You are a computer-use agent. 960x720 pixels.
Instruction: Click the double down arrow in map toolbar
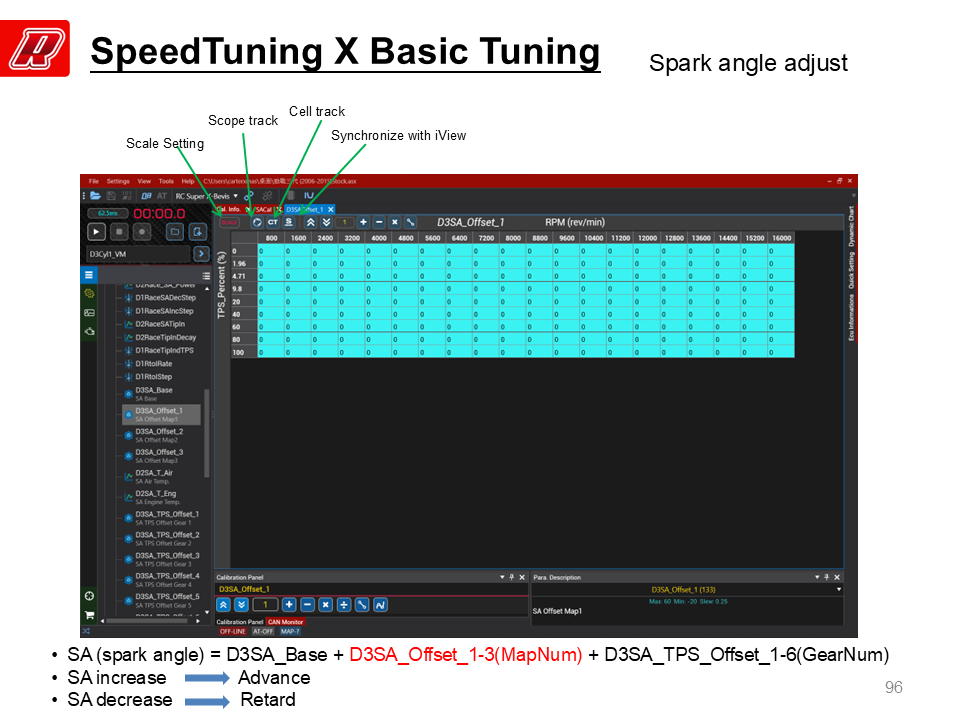click(x=326, y=222)
